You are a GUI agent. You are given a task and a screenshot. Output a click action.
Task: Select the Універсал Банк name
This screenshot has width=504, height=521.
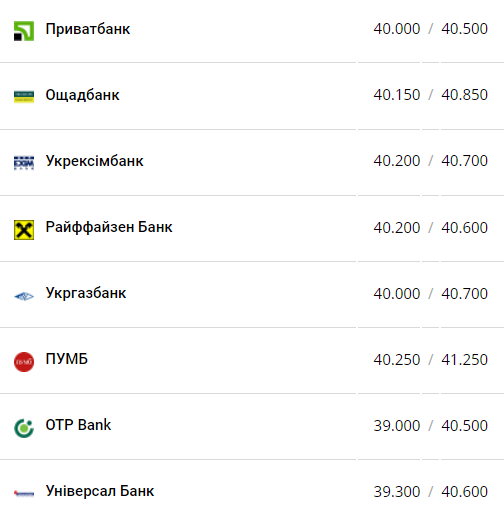click(100, 491)
